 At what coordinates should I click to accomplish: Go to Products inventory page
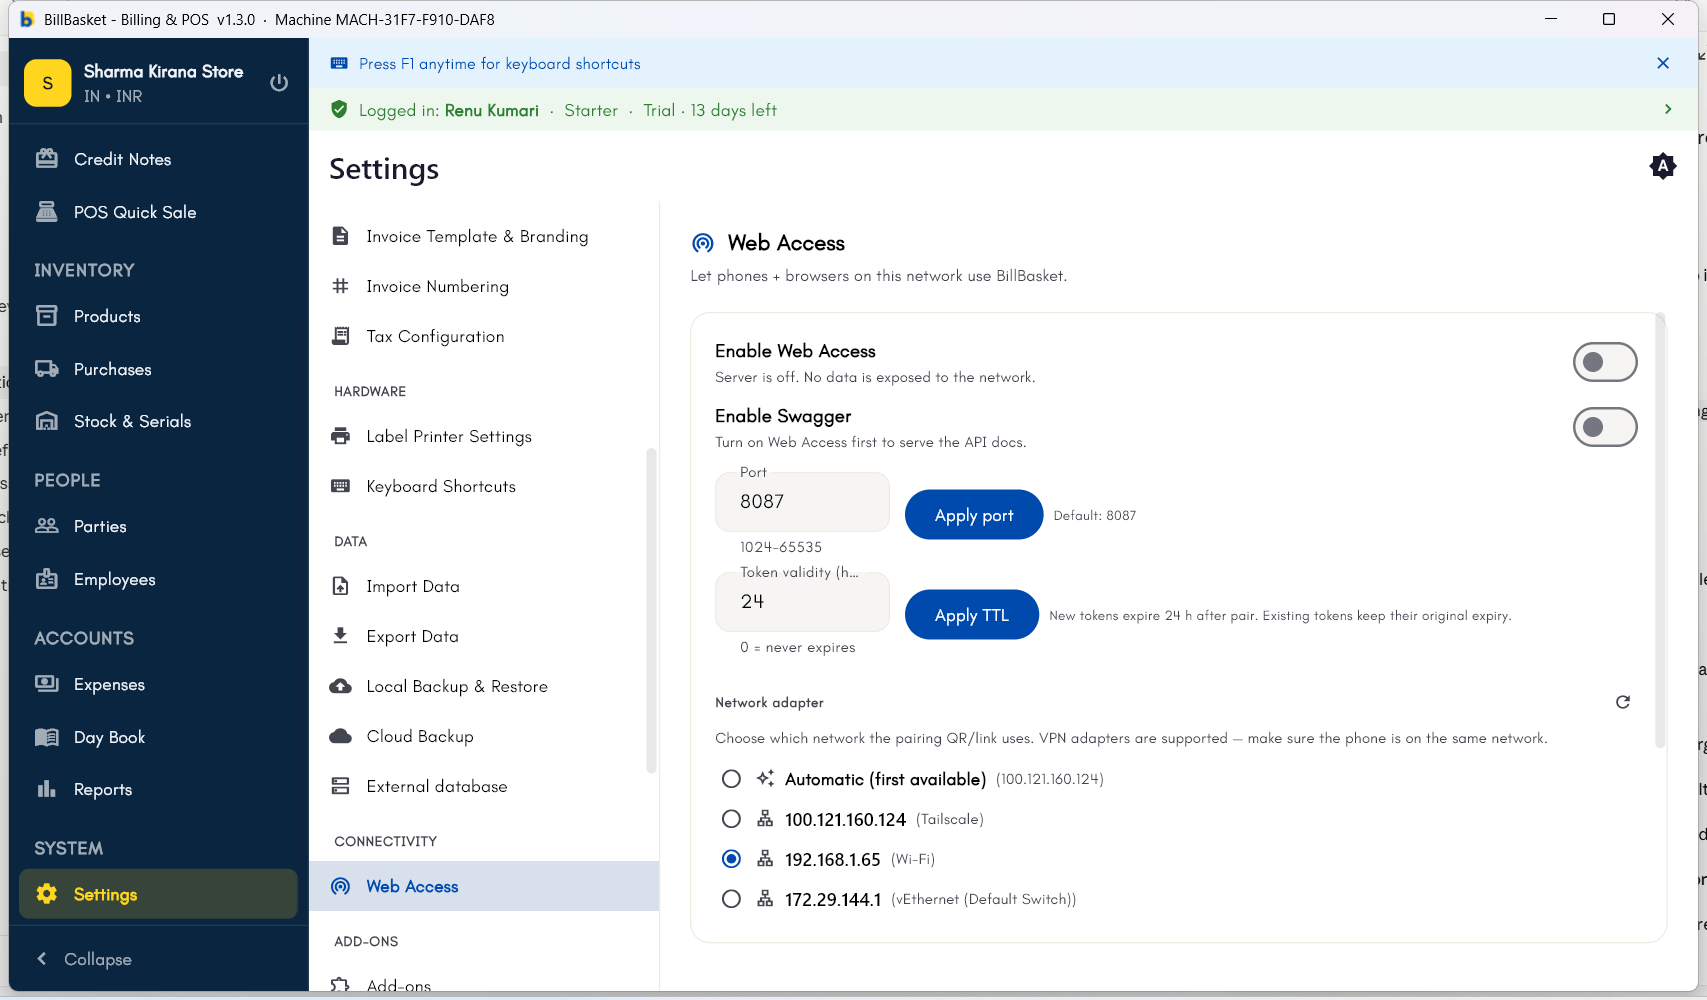158,316
